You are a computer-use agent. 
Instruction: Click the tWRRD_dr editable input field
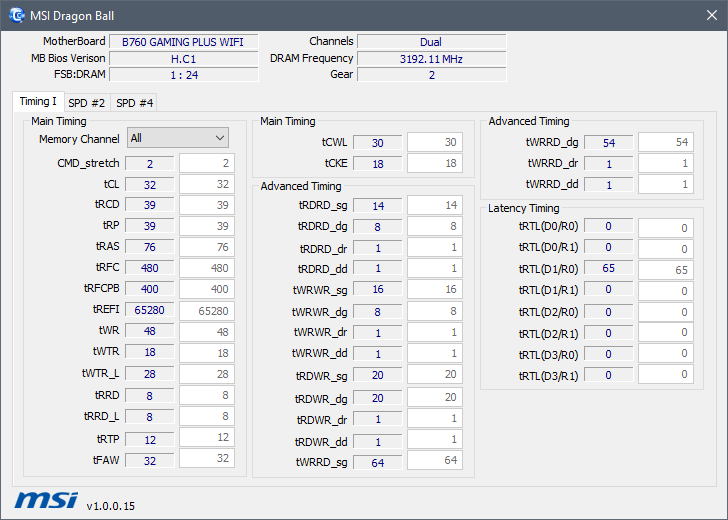coord(665,163)
